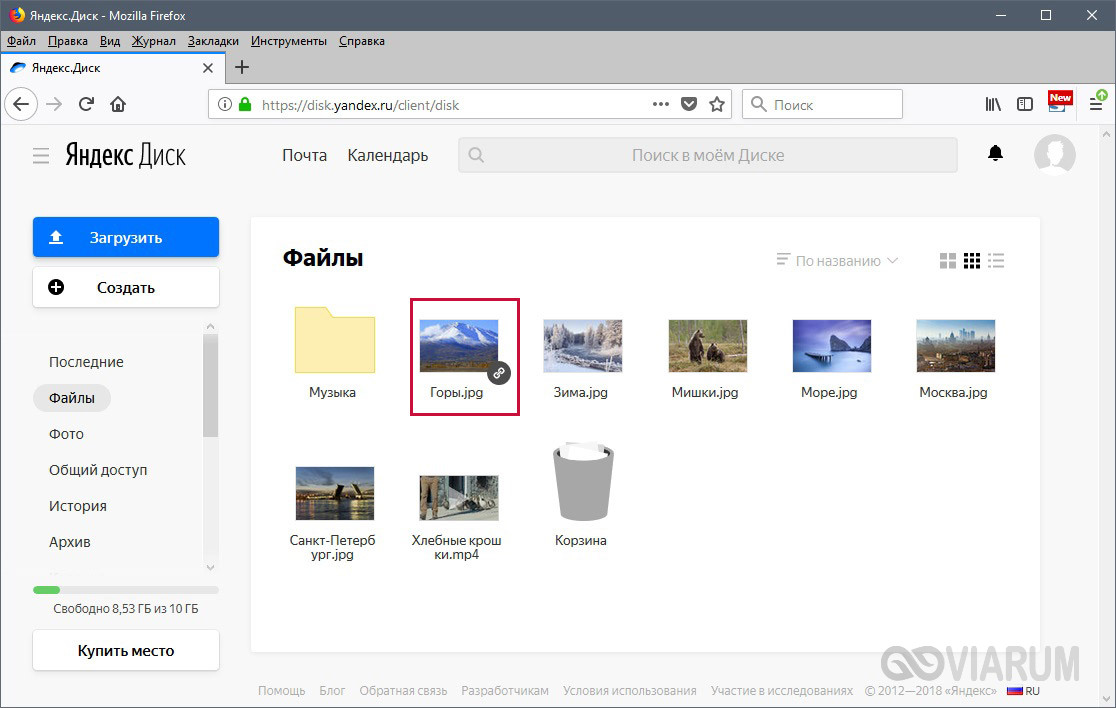Open the Обратная связь footer link
Screen dimensions: 1116x708
point(403,691)
